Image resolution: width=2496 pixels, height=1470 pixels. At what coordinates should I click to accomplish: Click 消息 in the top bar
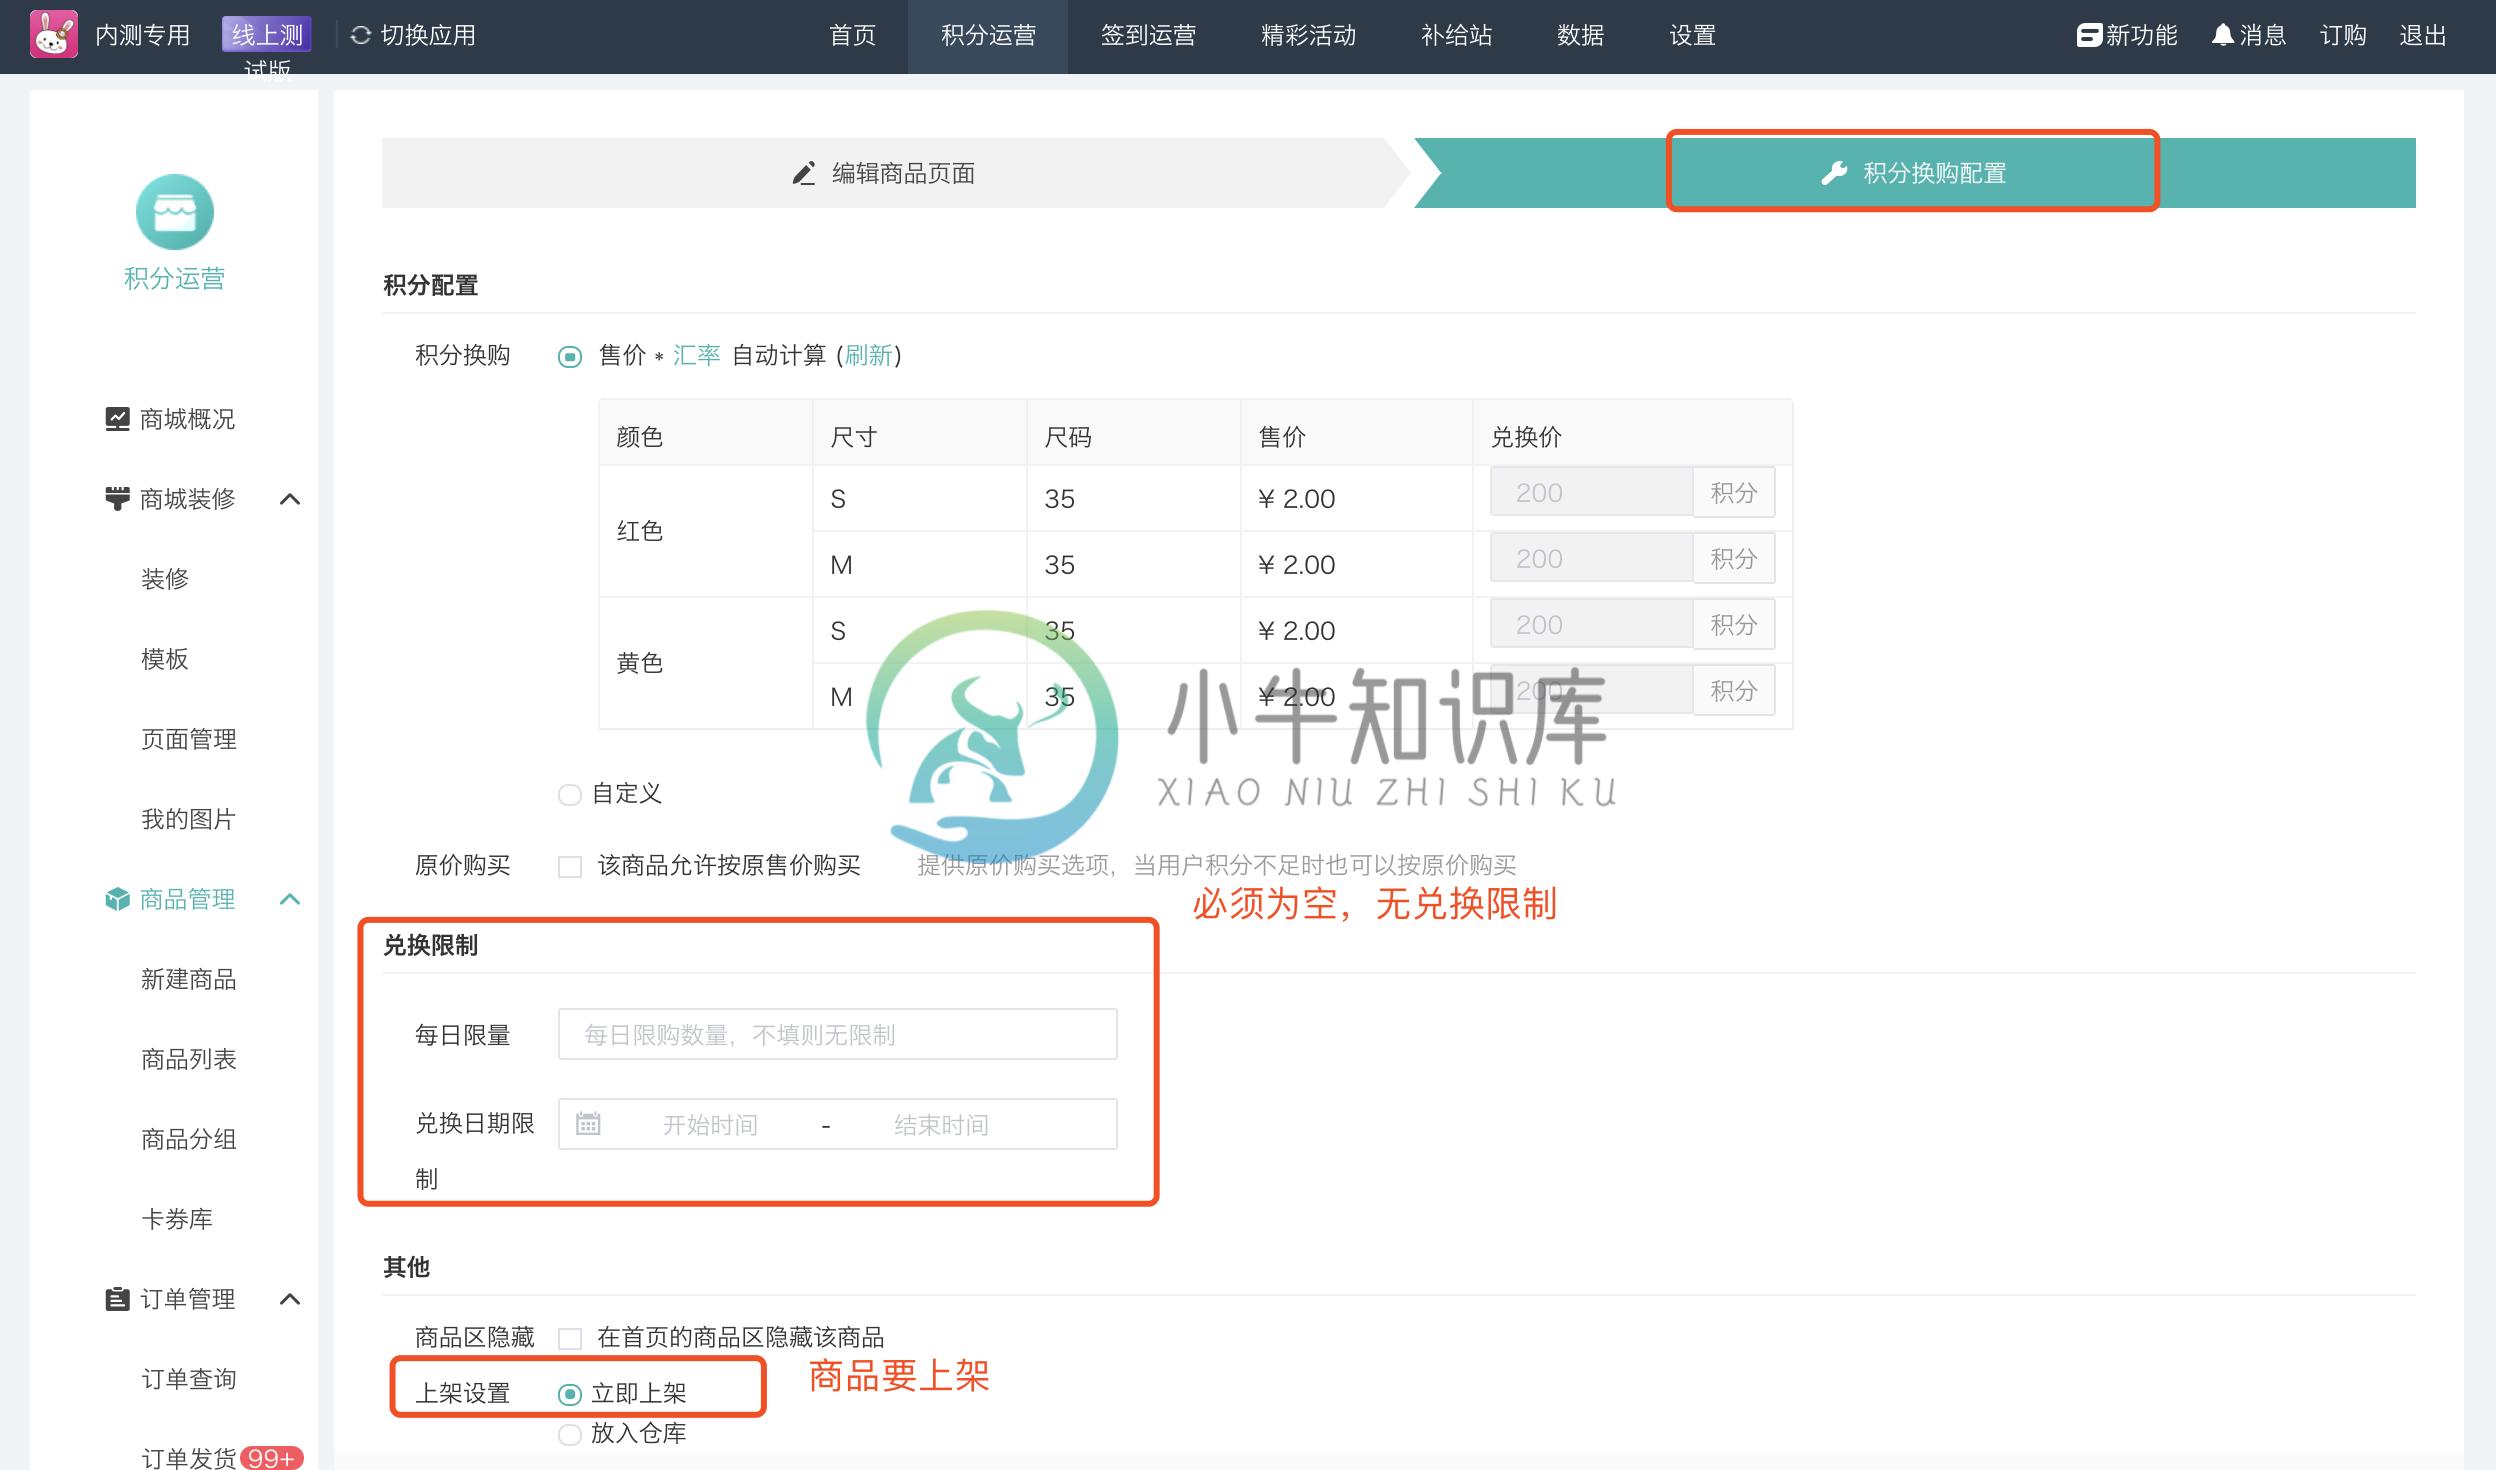coord(2263,36)
